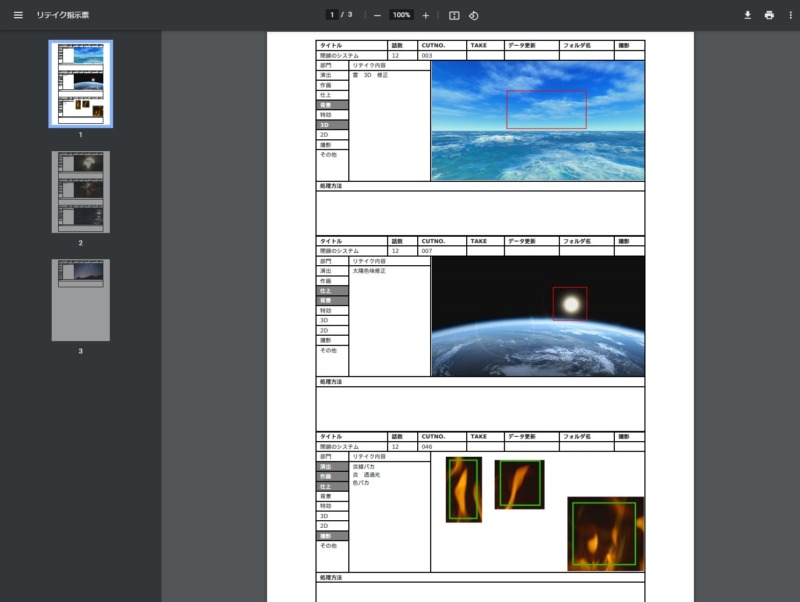
Task: Click 2D row in cut 007 table
Action: tap(332, 331)
